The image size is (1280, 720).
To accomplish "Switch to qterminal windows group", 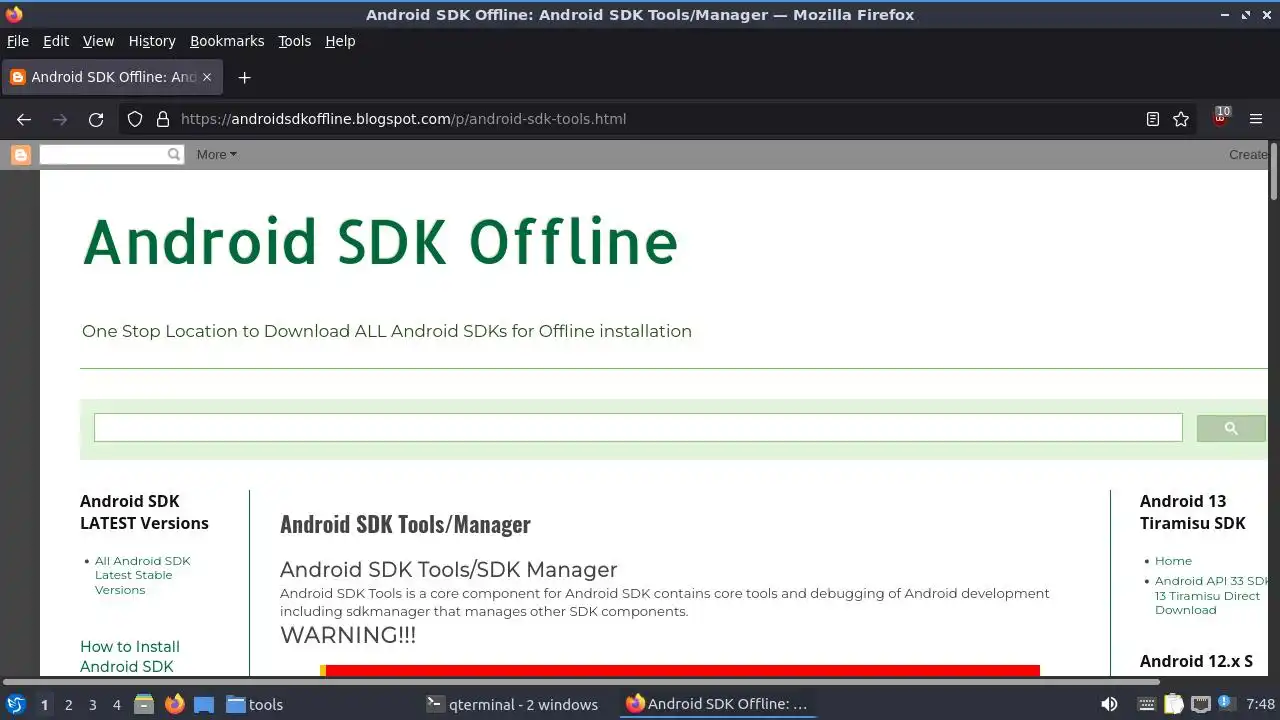I will coord(512,704).
